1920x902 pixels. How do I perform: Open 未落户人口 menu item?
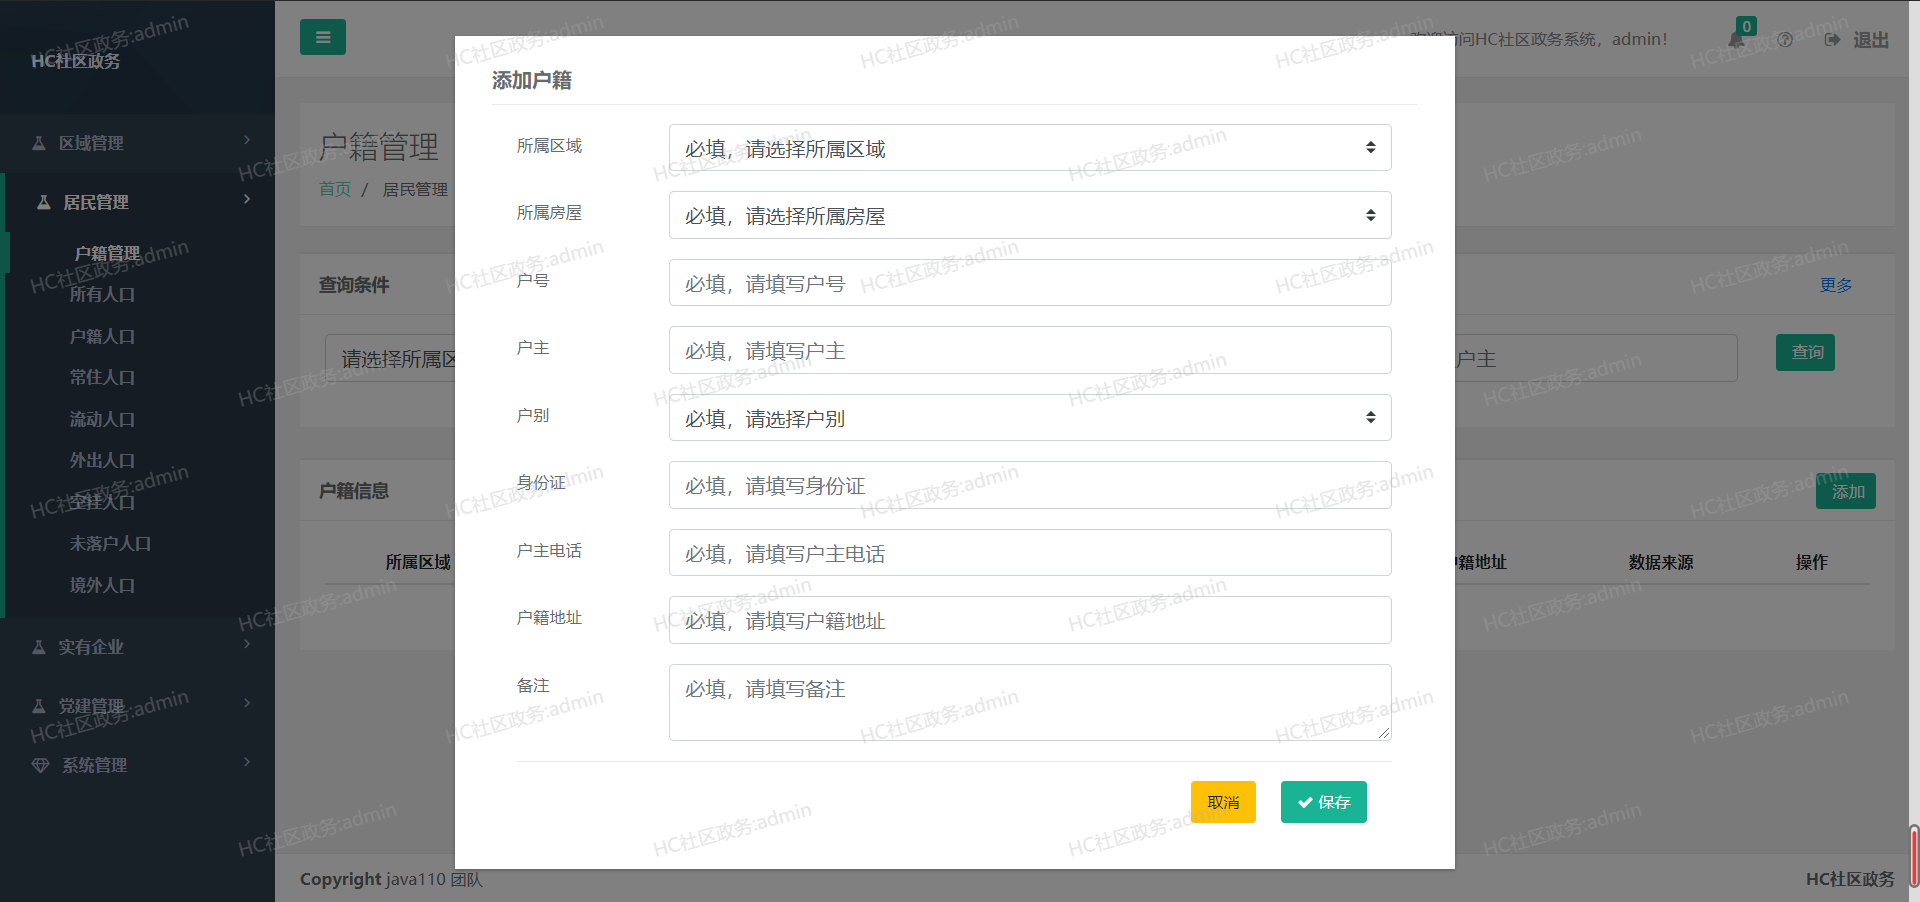(110, 543)
